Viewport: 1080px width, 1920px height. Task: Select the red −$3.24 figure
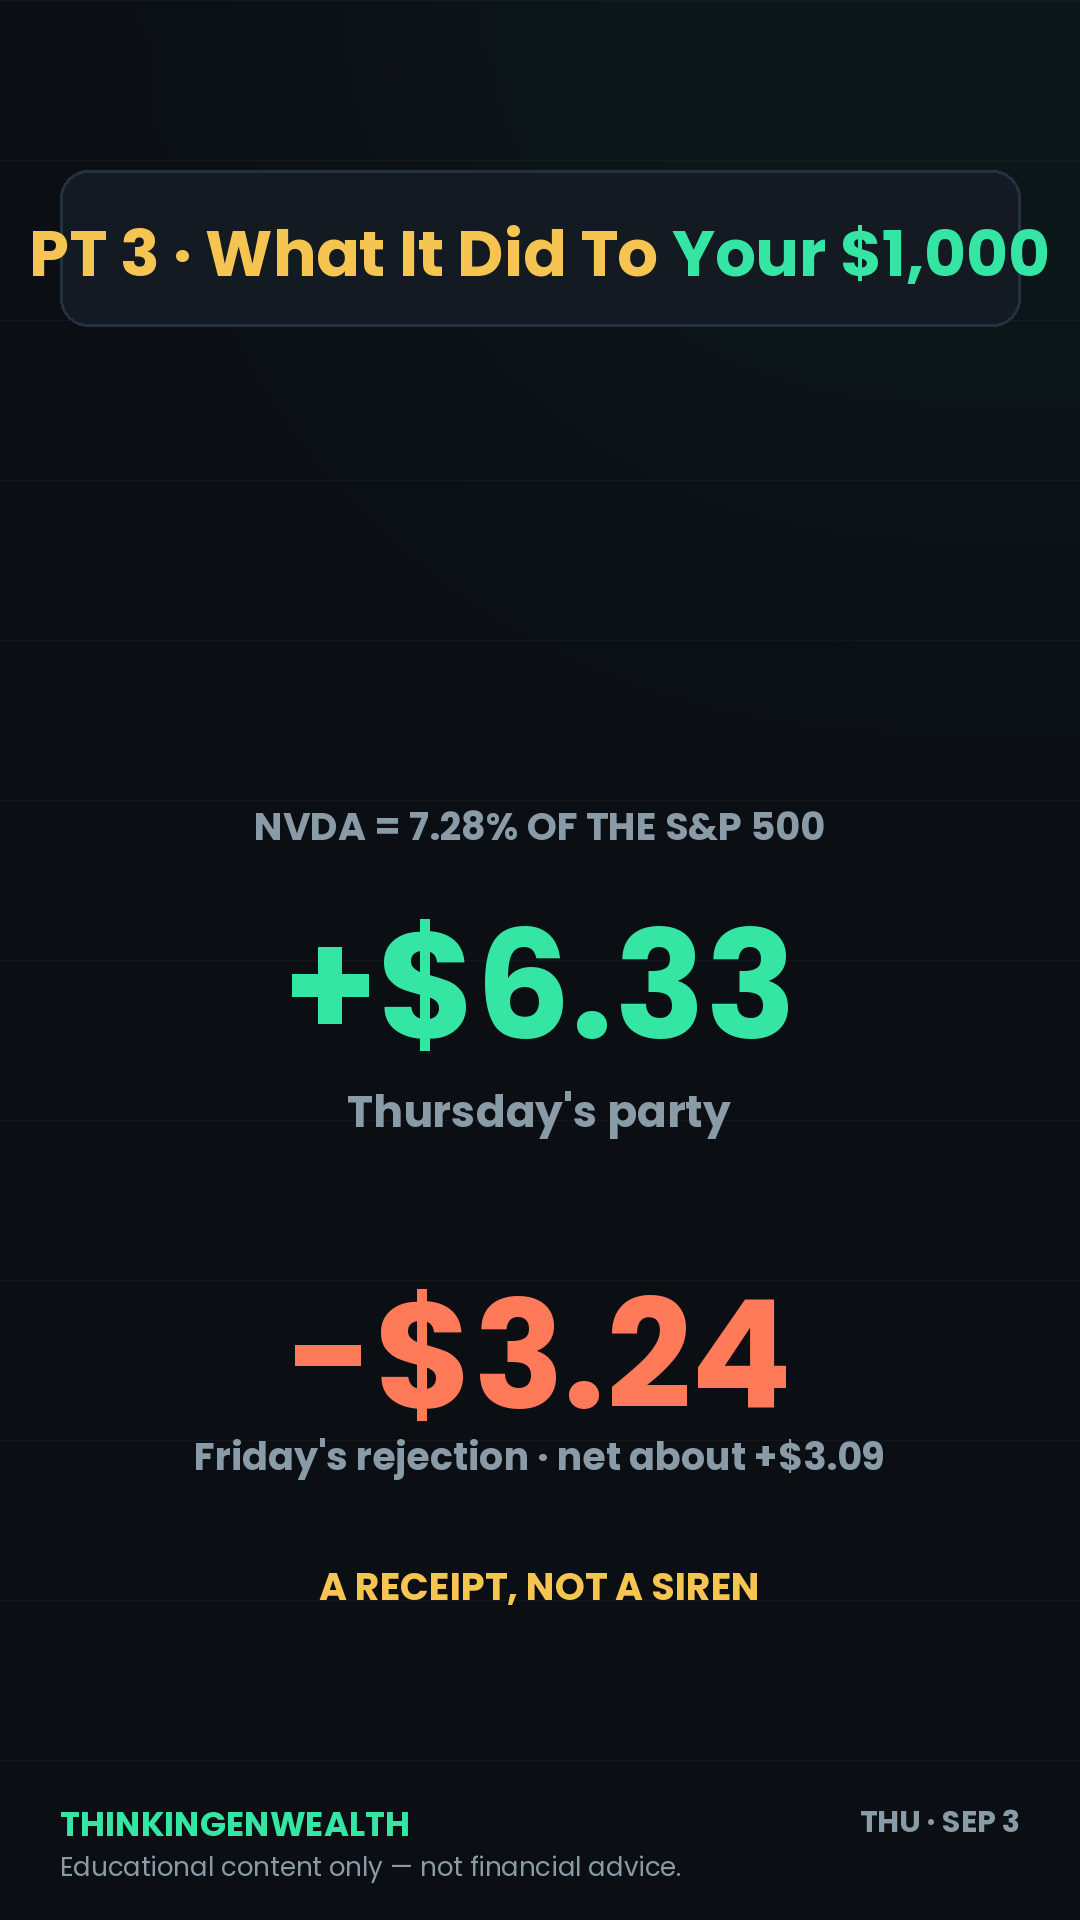point(540,1354)
